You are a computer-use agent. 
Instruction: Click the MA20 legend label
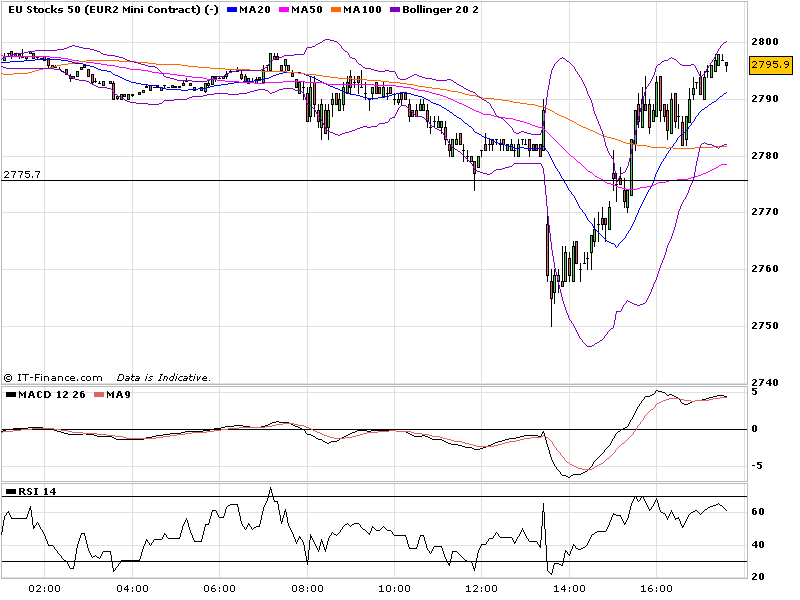click(x=255, y=10)
